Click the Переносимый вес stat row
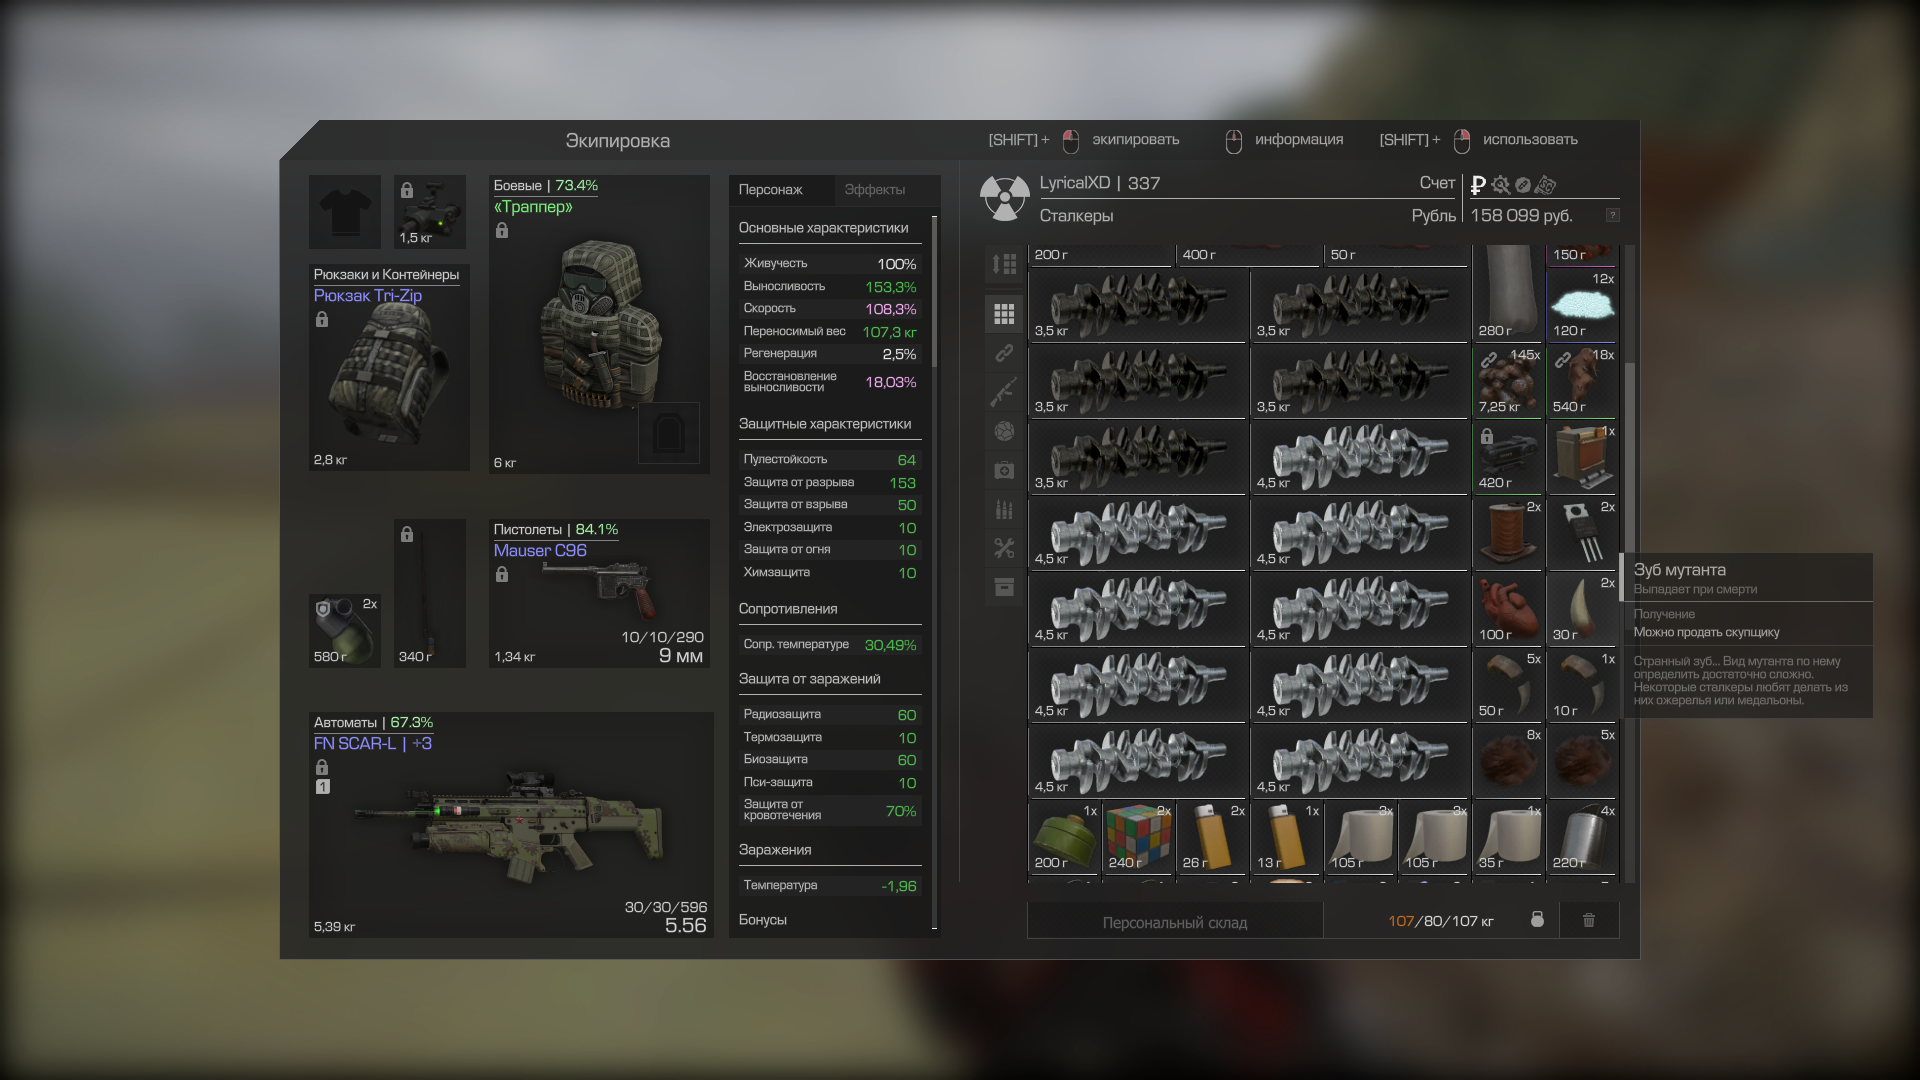Viewport: 1920px width, 1080px height. pos(830,331)
